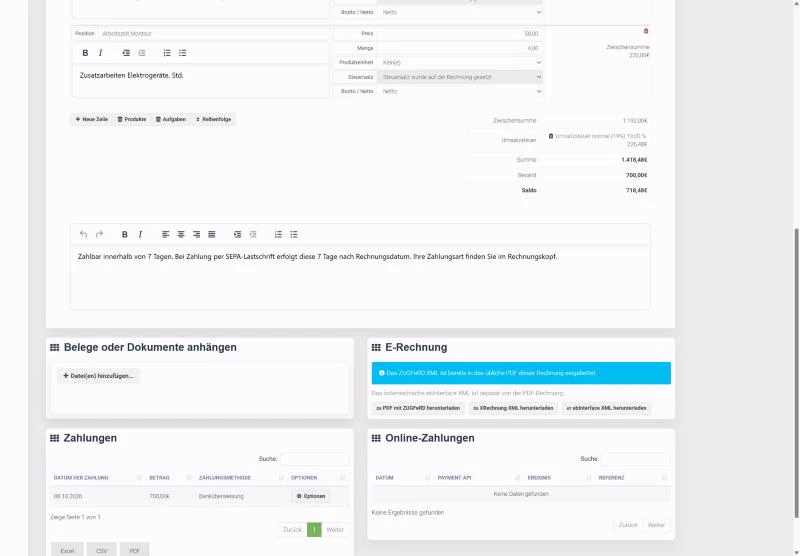This screenshot has width=800, height=556.
Task: Click the Position name field Arbeitszeit Monteur
Action: (214, 34)
